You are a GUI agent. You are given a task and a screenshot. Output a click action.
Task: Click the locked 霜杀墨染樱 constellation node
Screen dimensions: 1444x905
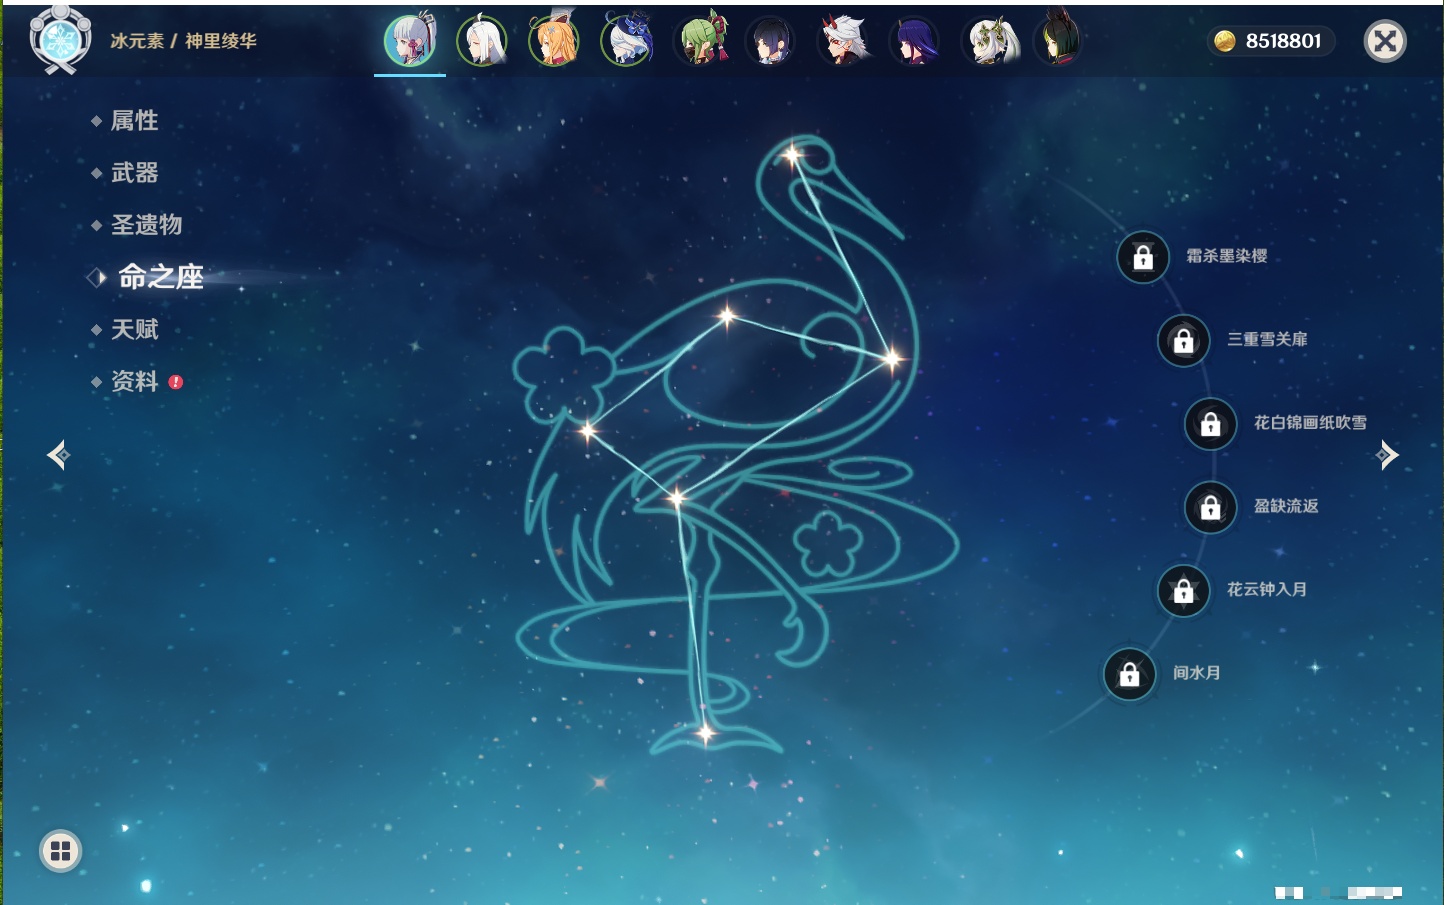pyautogui.click(x=1143, y=257)
